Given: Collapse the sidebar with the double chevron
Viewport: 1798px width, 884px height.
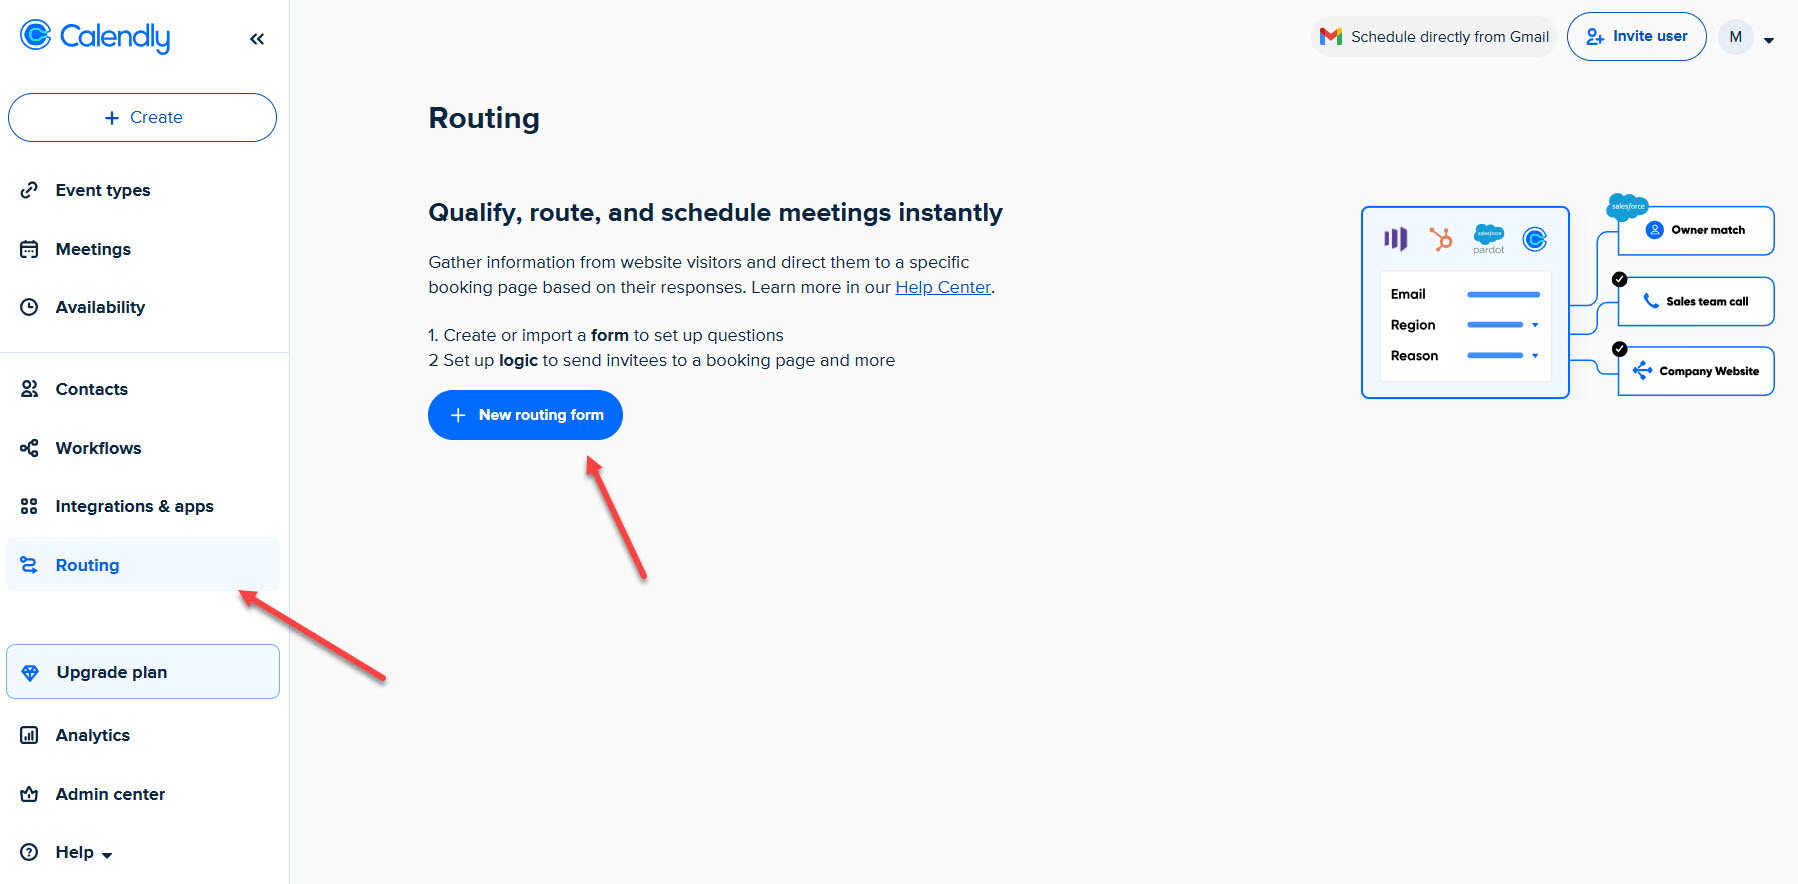Looking at the screenshot, I should (x=257, y=38).
